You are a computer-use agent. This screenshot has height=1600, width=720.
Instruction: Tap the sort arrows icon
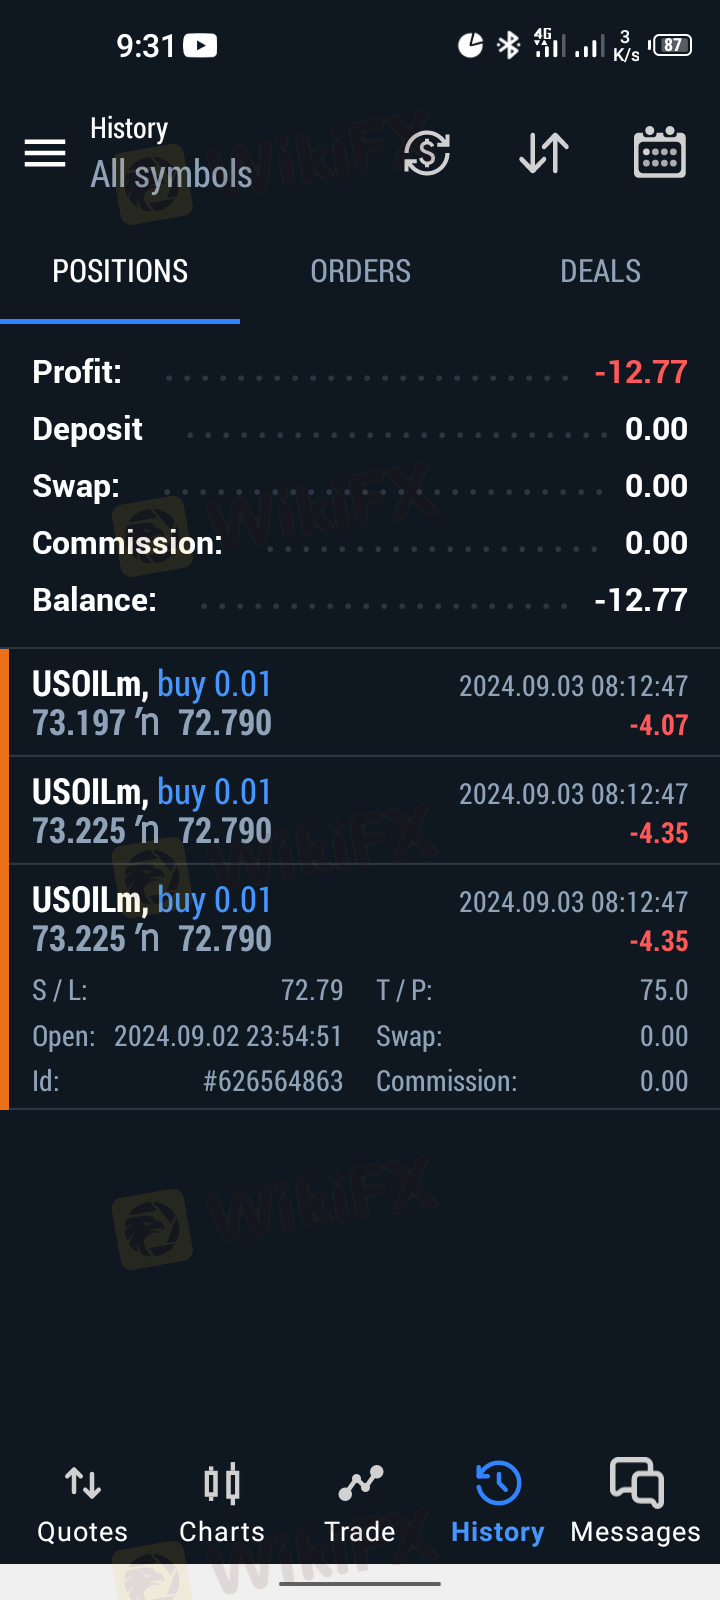tap(544, 153)
